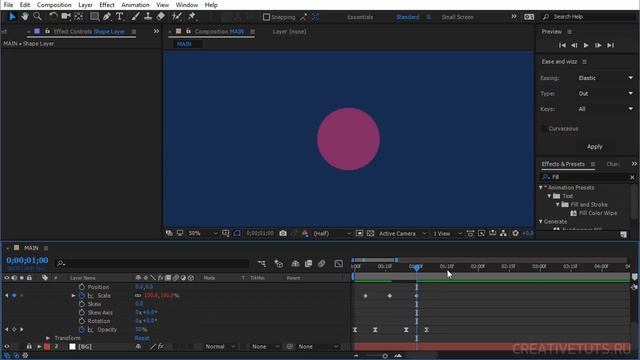Play the composition preview
The width and height of the screenshot is (640, 360).
coord(586,45)
